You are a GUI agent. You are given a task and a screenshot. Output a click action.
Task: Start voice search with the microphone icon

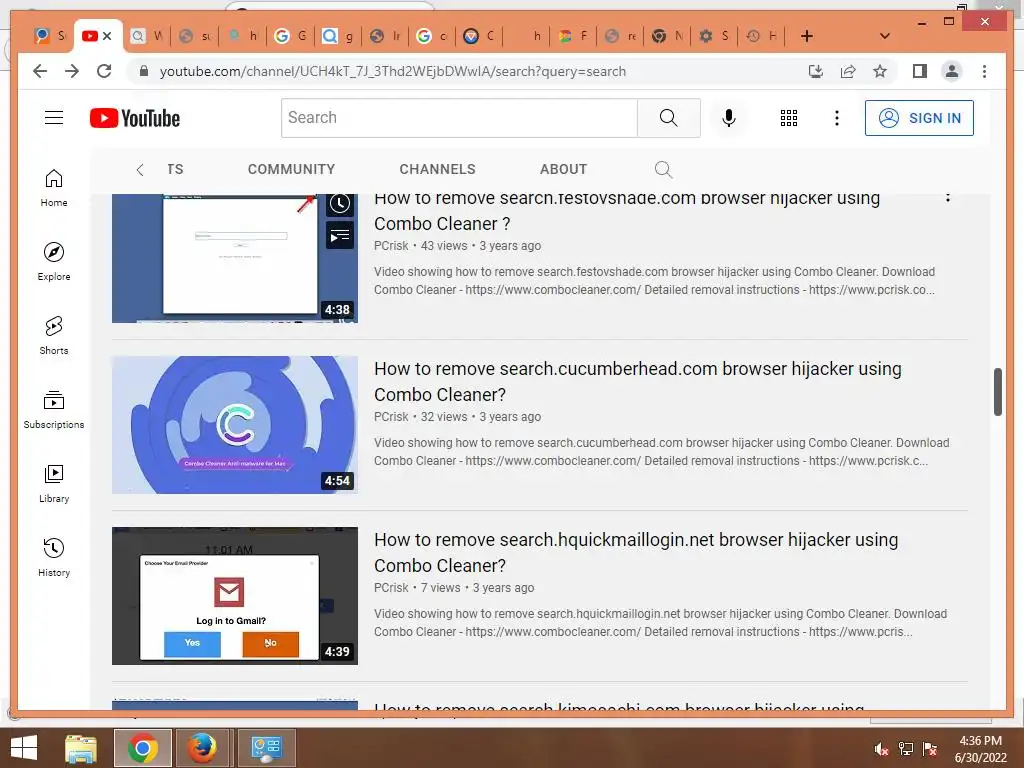(x=729, y=118)
